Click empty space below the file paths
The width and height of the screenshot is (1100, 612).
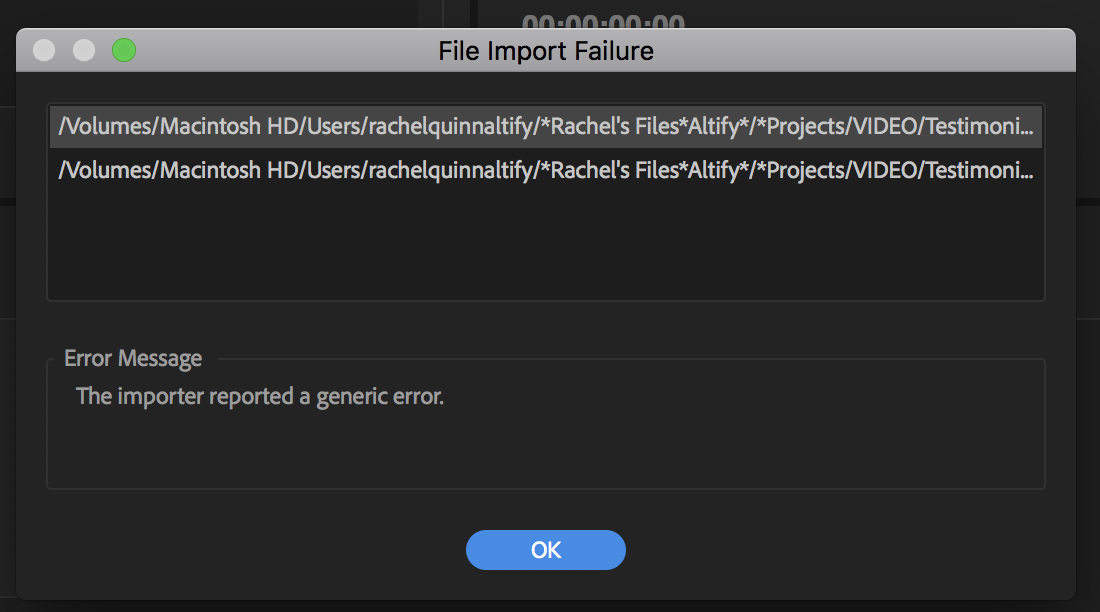click(x=545, y=245)
